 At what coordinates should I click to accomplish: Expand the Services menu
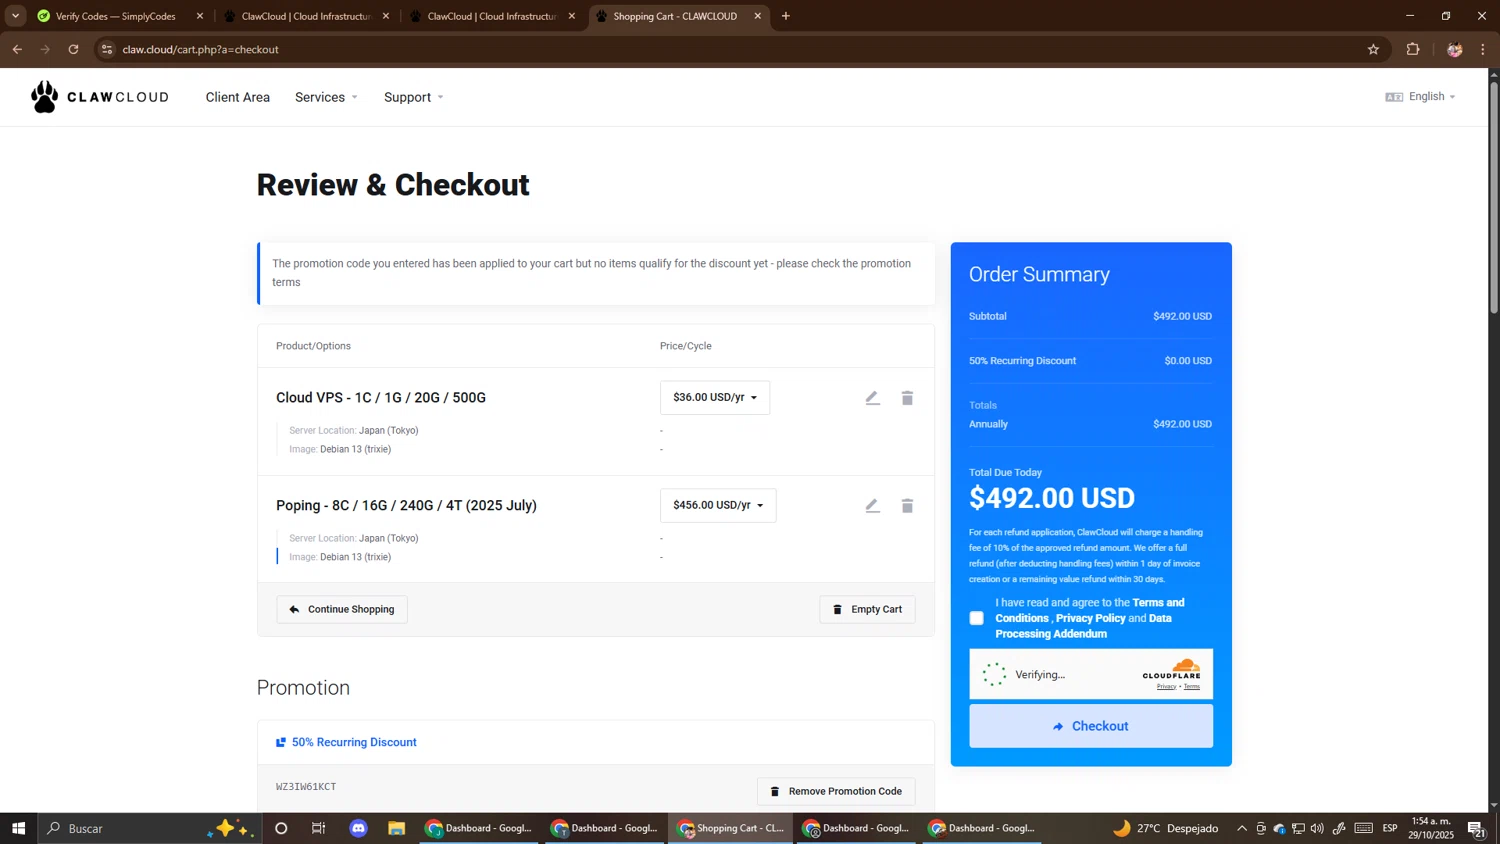[x=326, y=97]
